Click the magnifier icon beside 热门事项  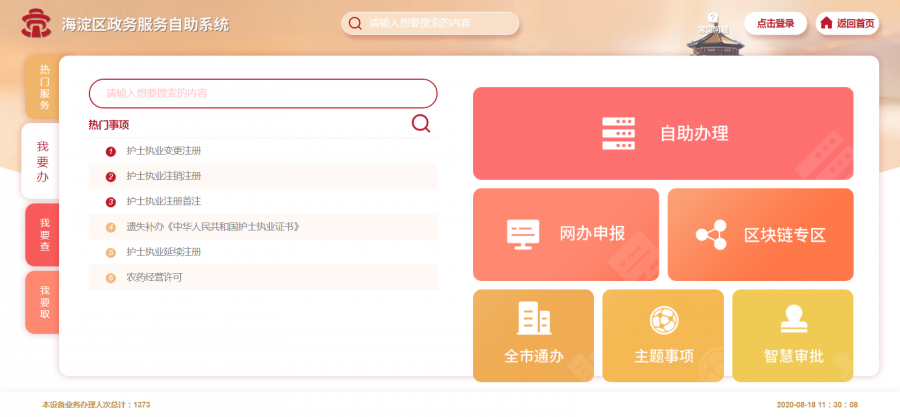421,124
